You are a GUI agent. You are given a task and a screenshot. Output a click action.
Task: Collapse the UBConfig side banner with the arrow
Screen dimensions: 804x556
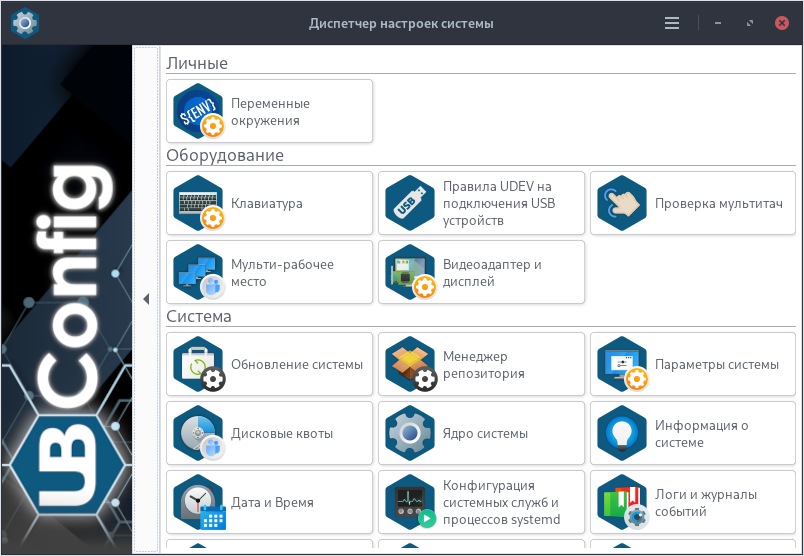point(146,299)
